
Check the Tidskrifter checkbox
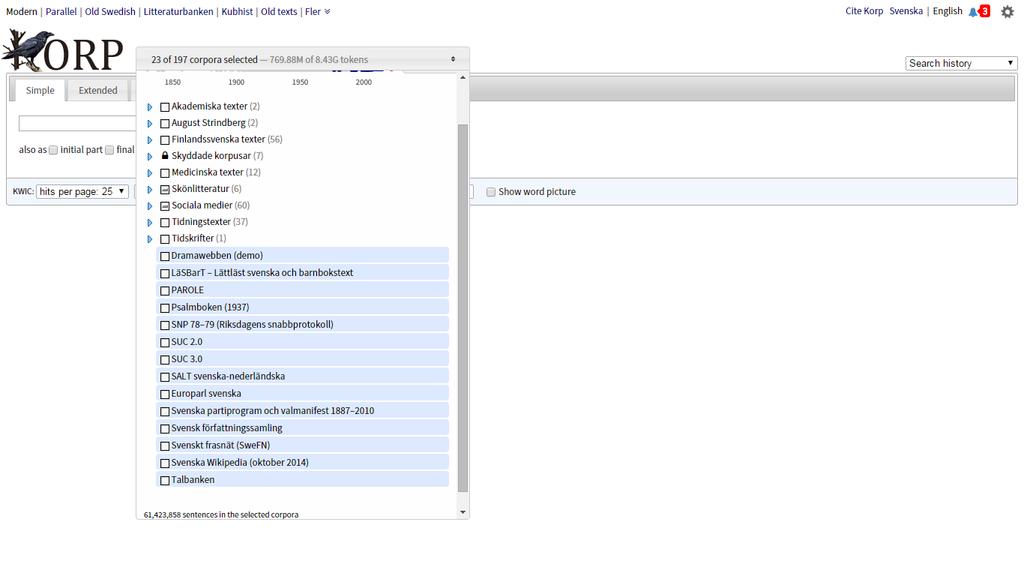click(165, 239)
